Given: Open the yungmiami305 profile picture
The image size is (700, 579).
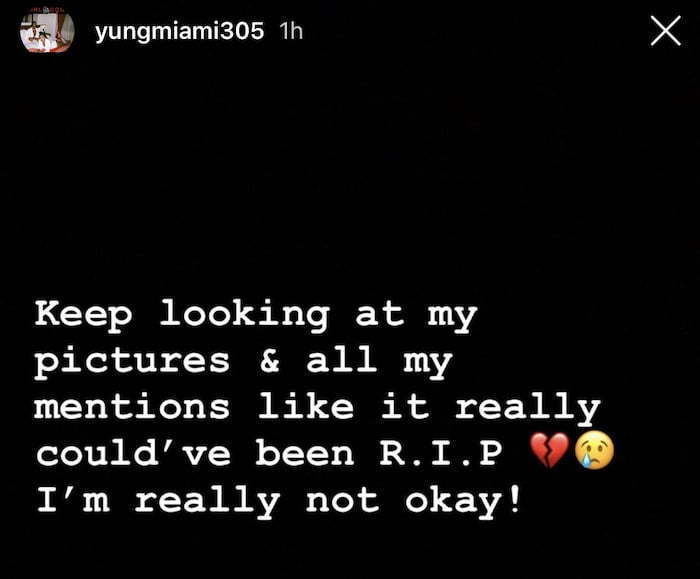Looking at the screenshot, I should [x=47, y=31].
